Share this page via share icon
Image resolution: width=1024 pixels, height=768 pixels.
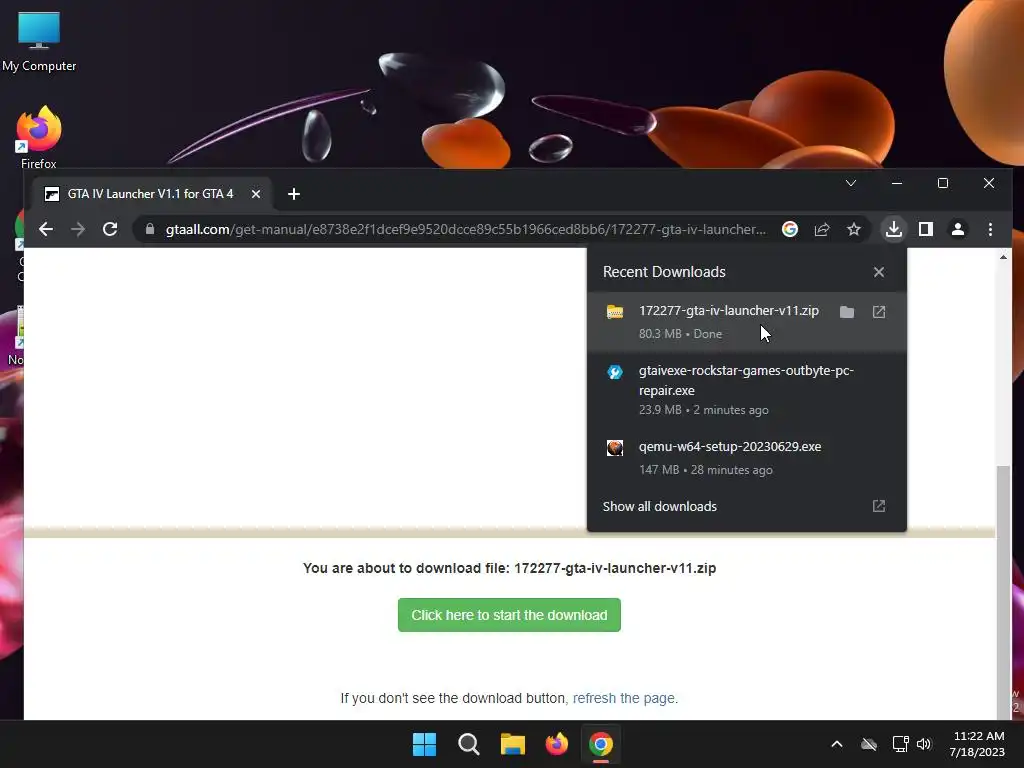pyautogui.click(x=822, y=229)
